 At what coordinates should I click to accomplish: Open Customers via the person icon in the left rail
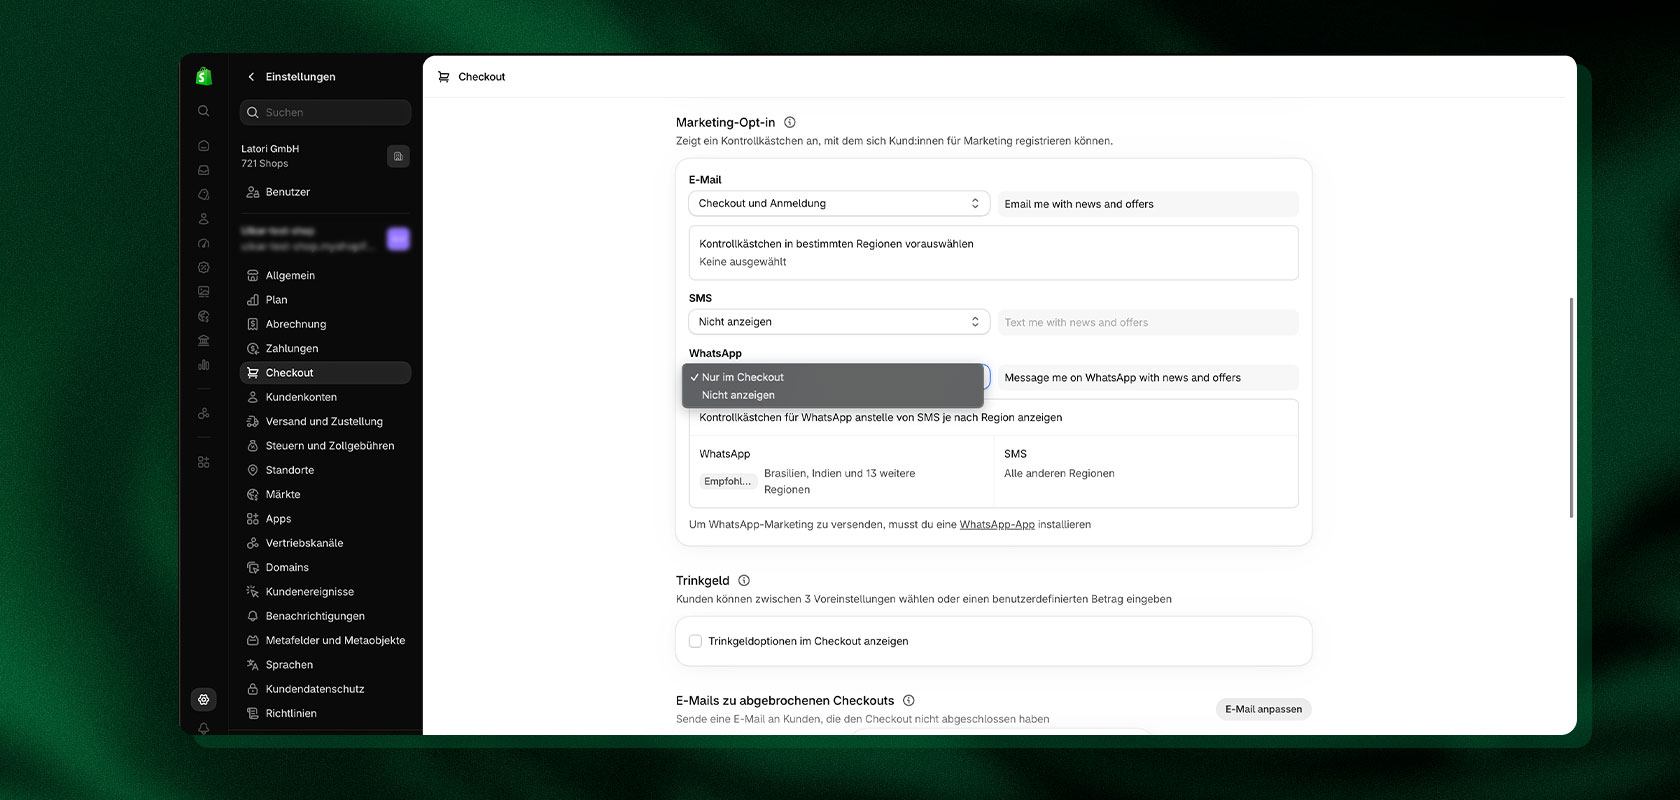[x=204, y=219]
